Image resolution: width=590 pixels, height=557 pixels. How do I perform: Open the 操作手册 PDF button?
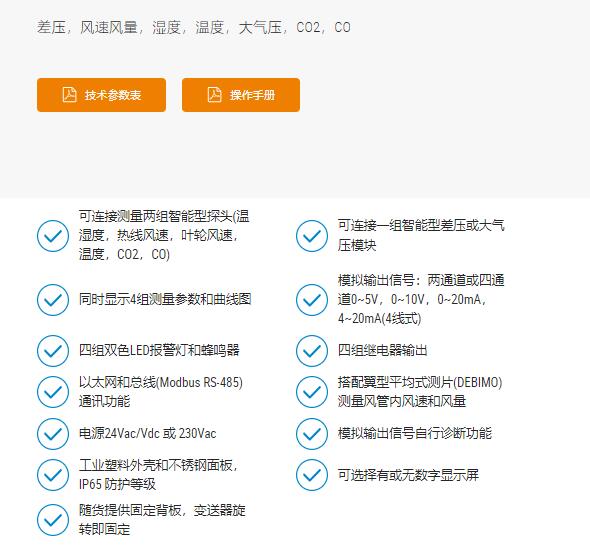click(x=241, y=95)
